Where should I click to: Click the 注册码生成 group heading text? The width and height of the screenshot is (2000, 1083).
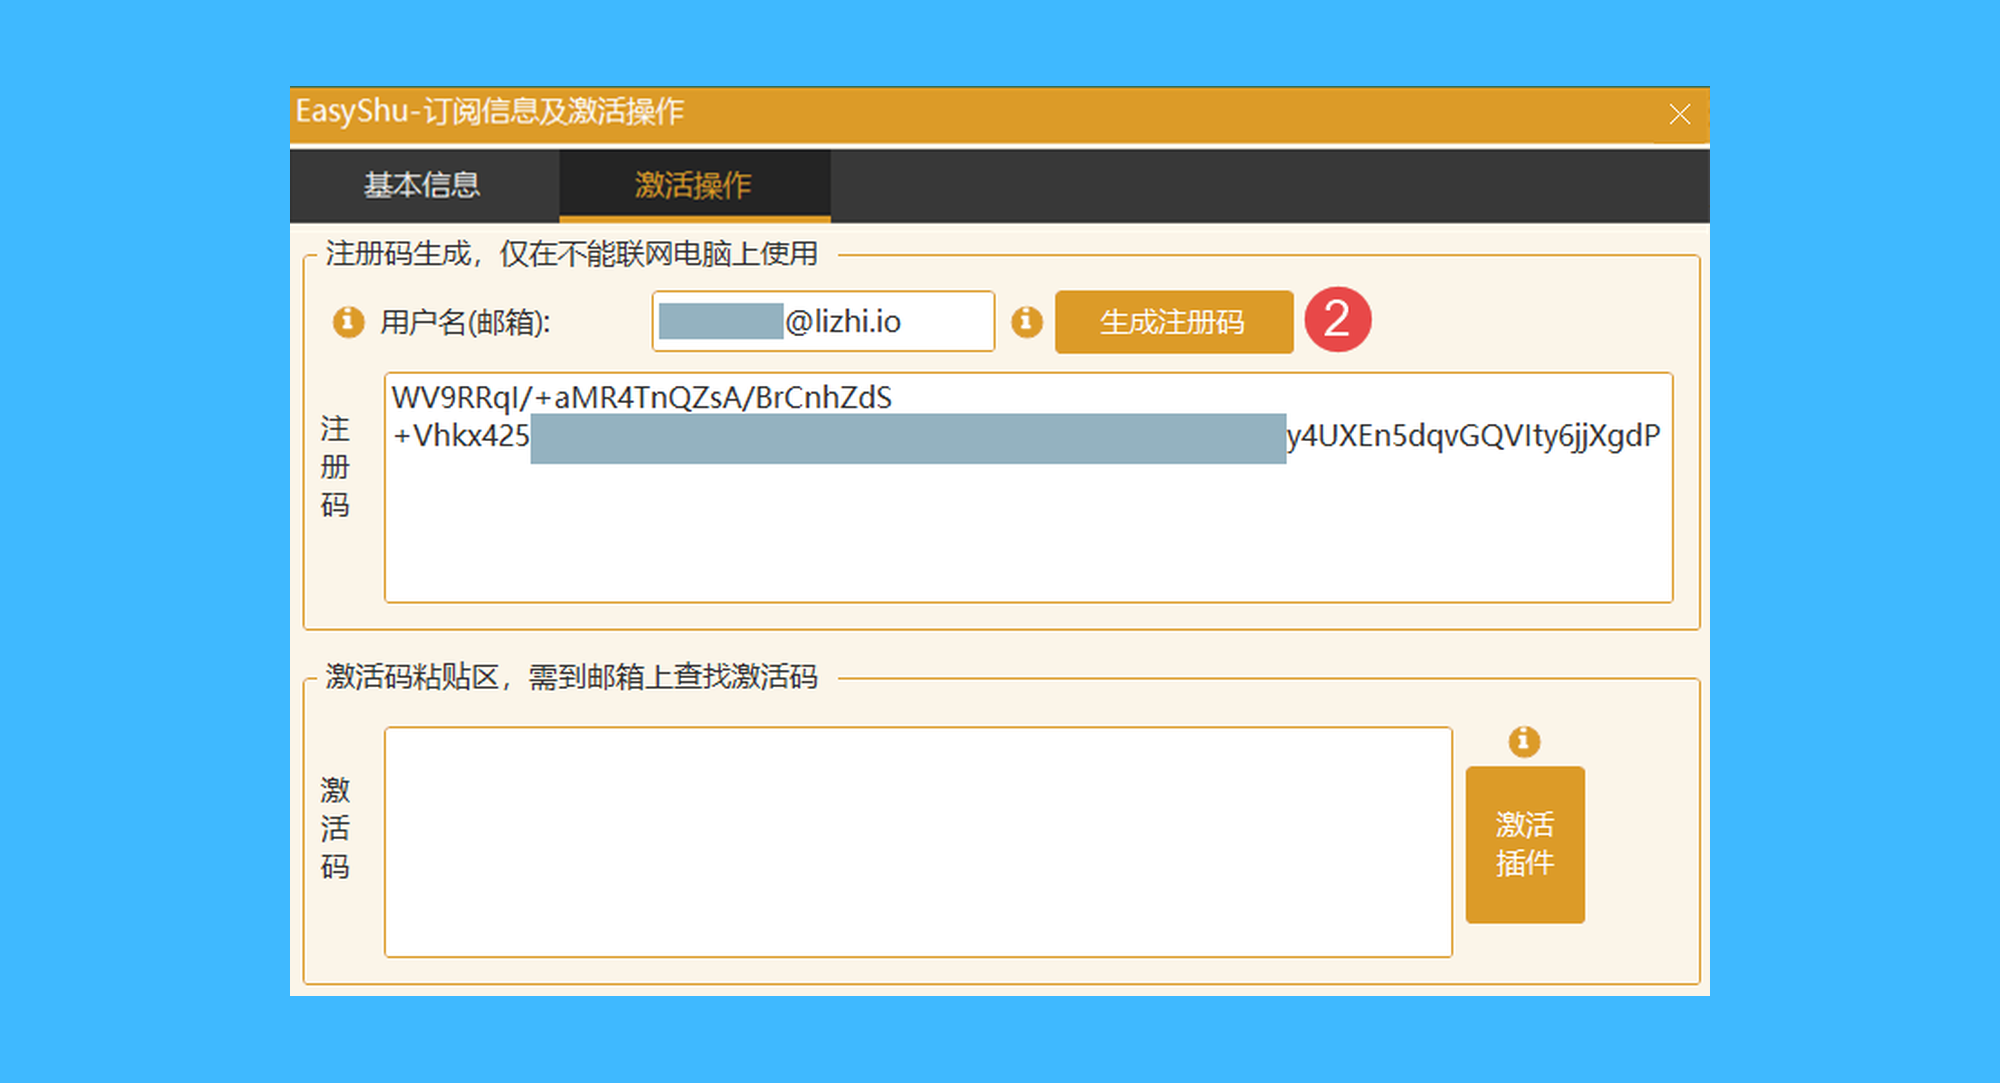(571, 254)
